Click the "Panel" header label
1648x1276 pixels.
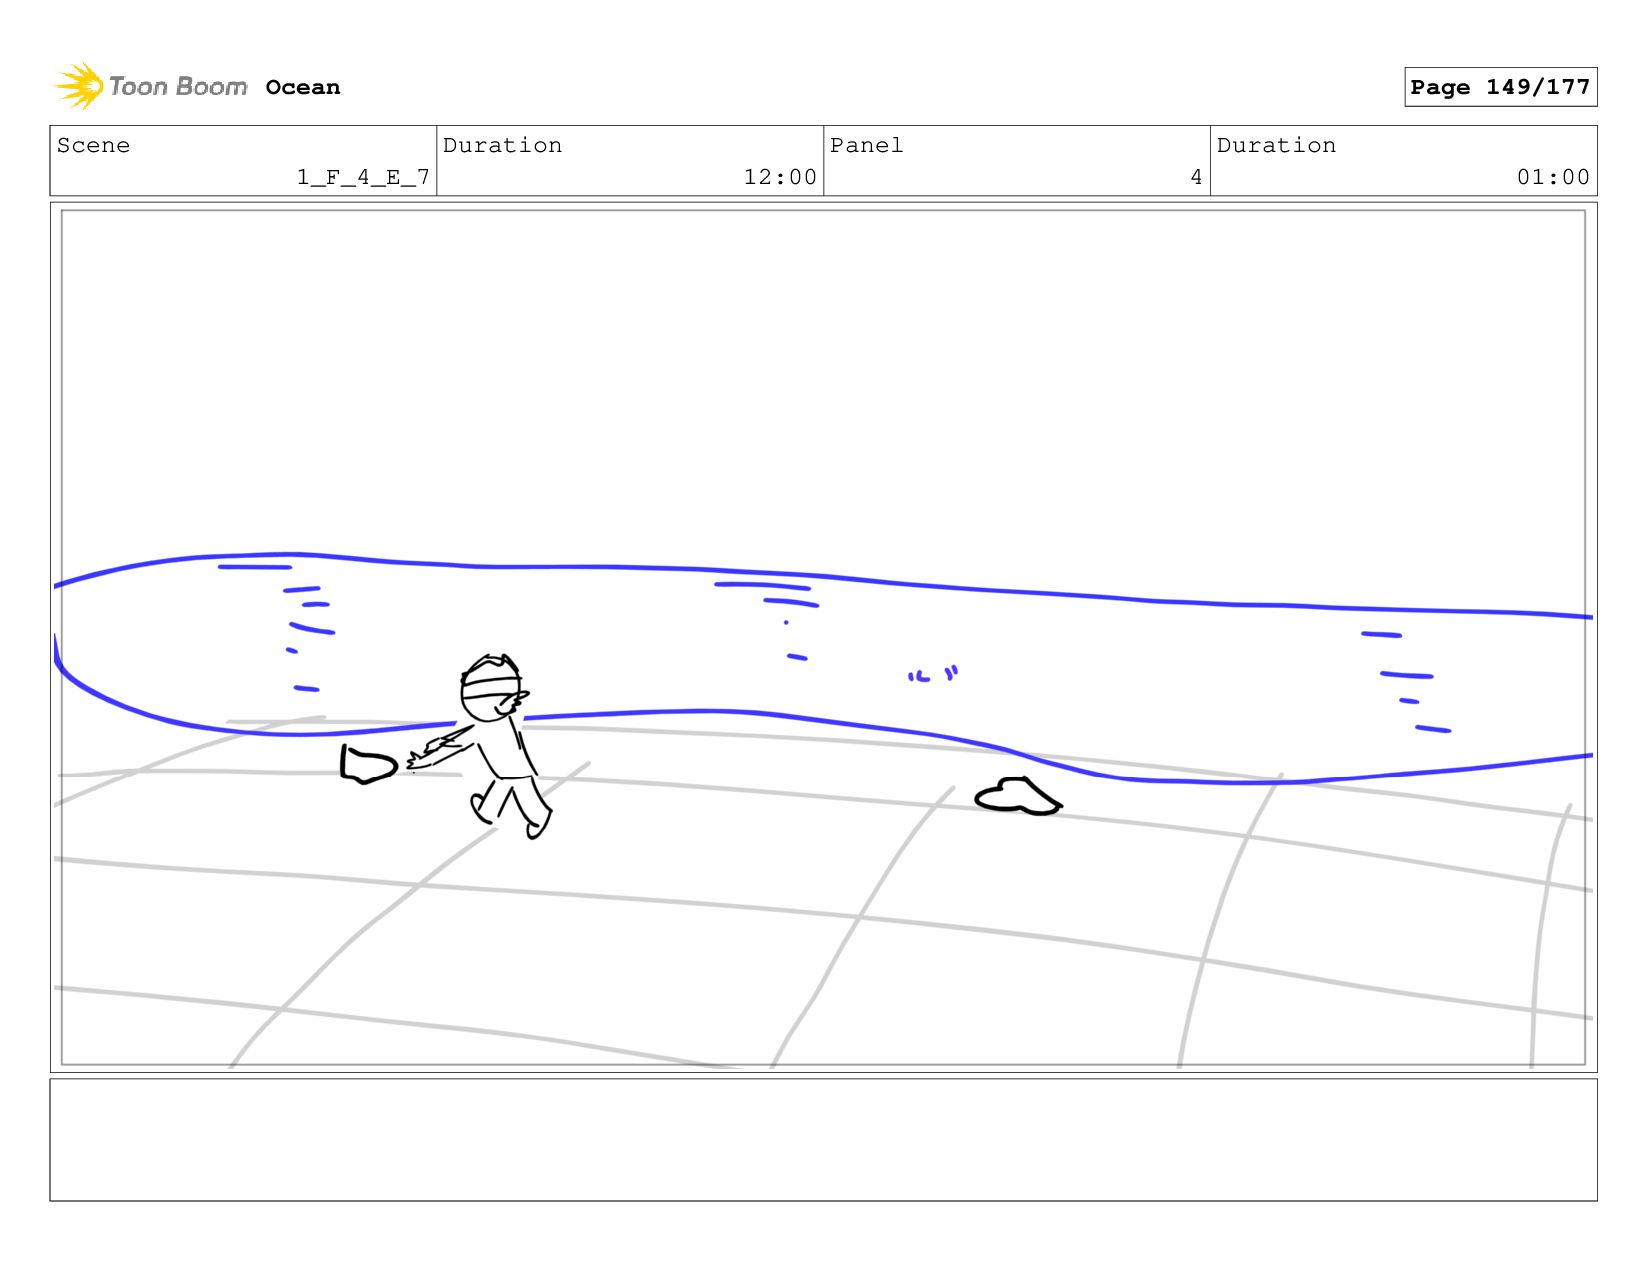(x=866, y=145)
